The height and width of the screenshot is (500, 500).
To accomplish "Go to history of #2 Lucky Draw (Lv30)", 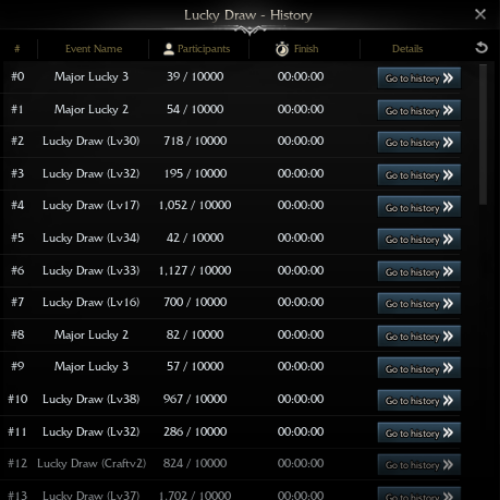I will pyautogui.click(x=419, y=142).
